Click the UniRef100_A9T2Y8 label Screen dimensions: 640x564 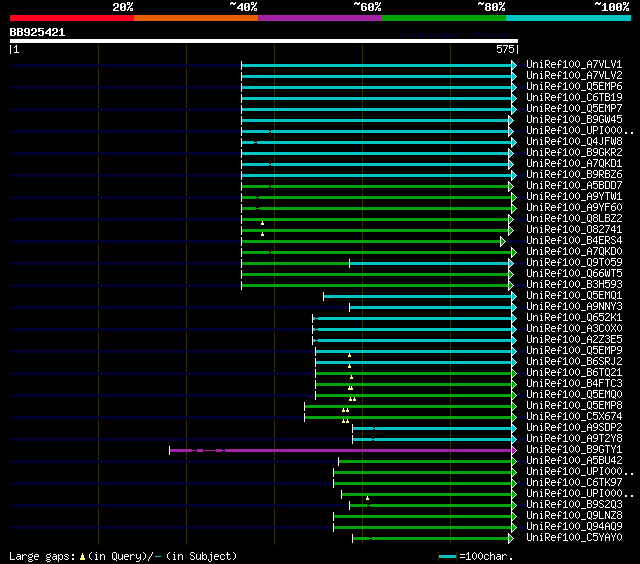(x=574, y=439)
